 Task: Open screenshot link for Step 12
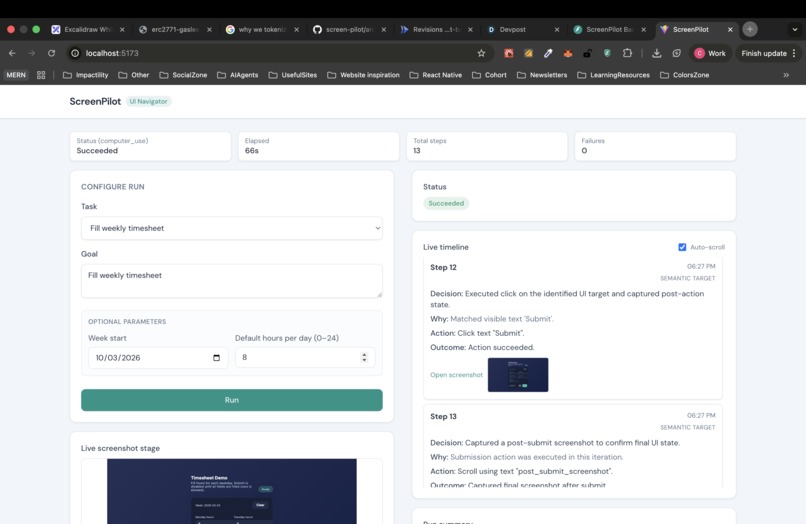pyautogui.click(x=456, y=375)
